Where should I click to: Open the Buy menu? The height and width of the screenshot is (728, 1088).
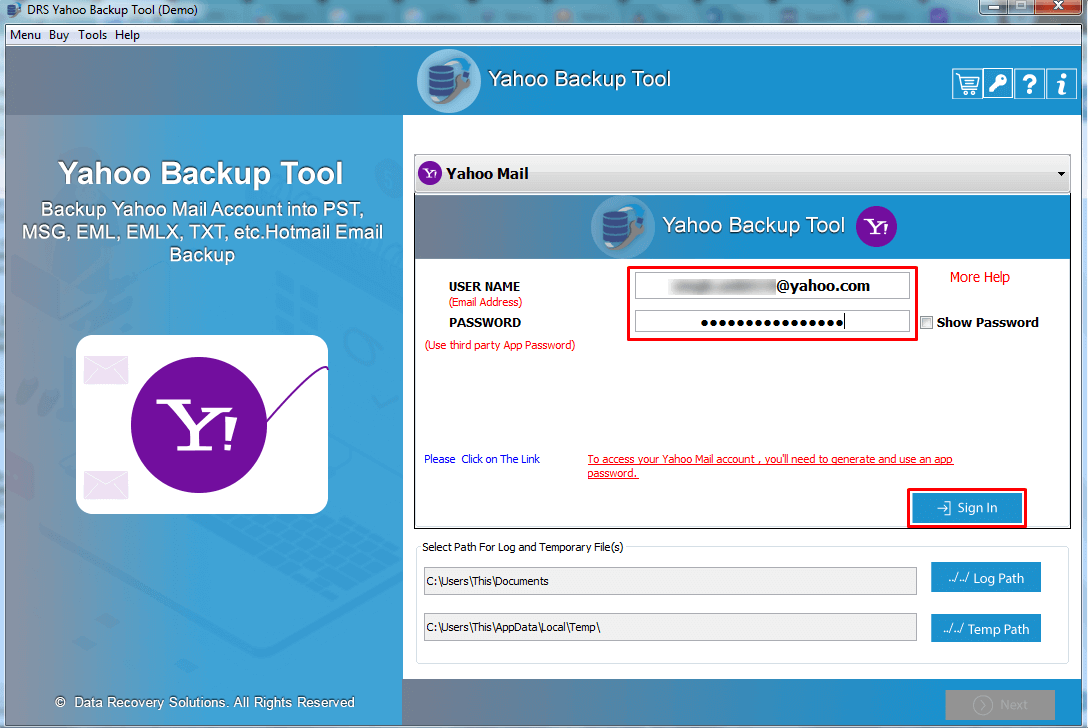[x=59, y=35]
